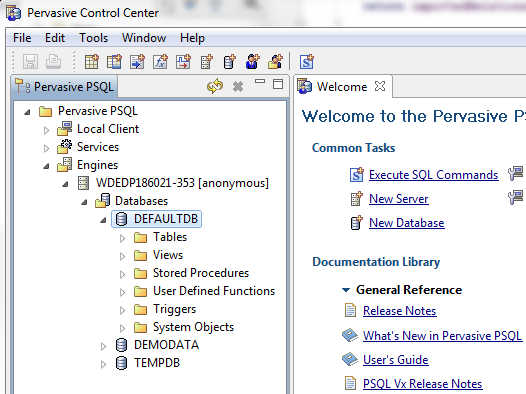Click the New Table toolbar icon
This screenshot has width=526, height=394.
(x=92, y=62)
